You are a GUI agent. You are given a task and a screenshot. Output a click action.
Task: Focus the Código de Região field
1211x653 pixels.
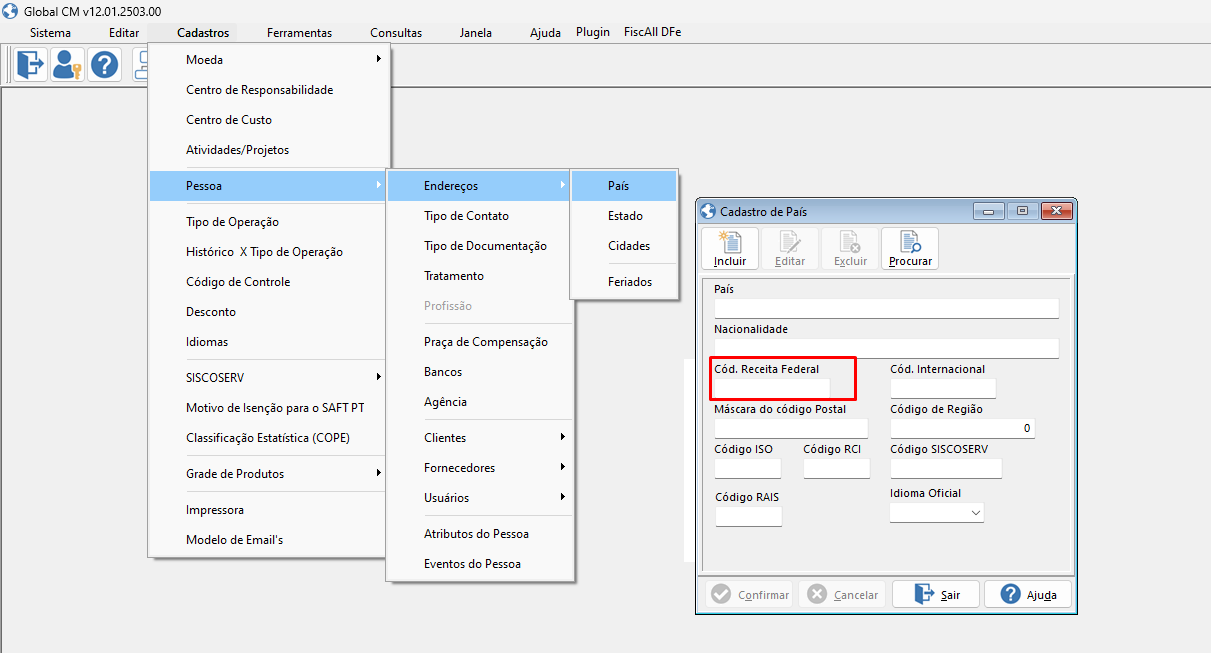[962, 428]
